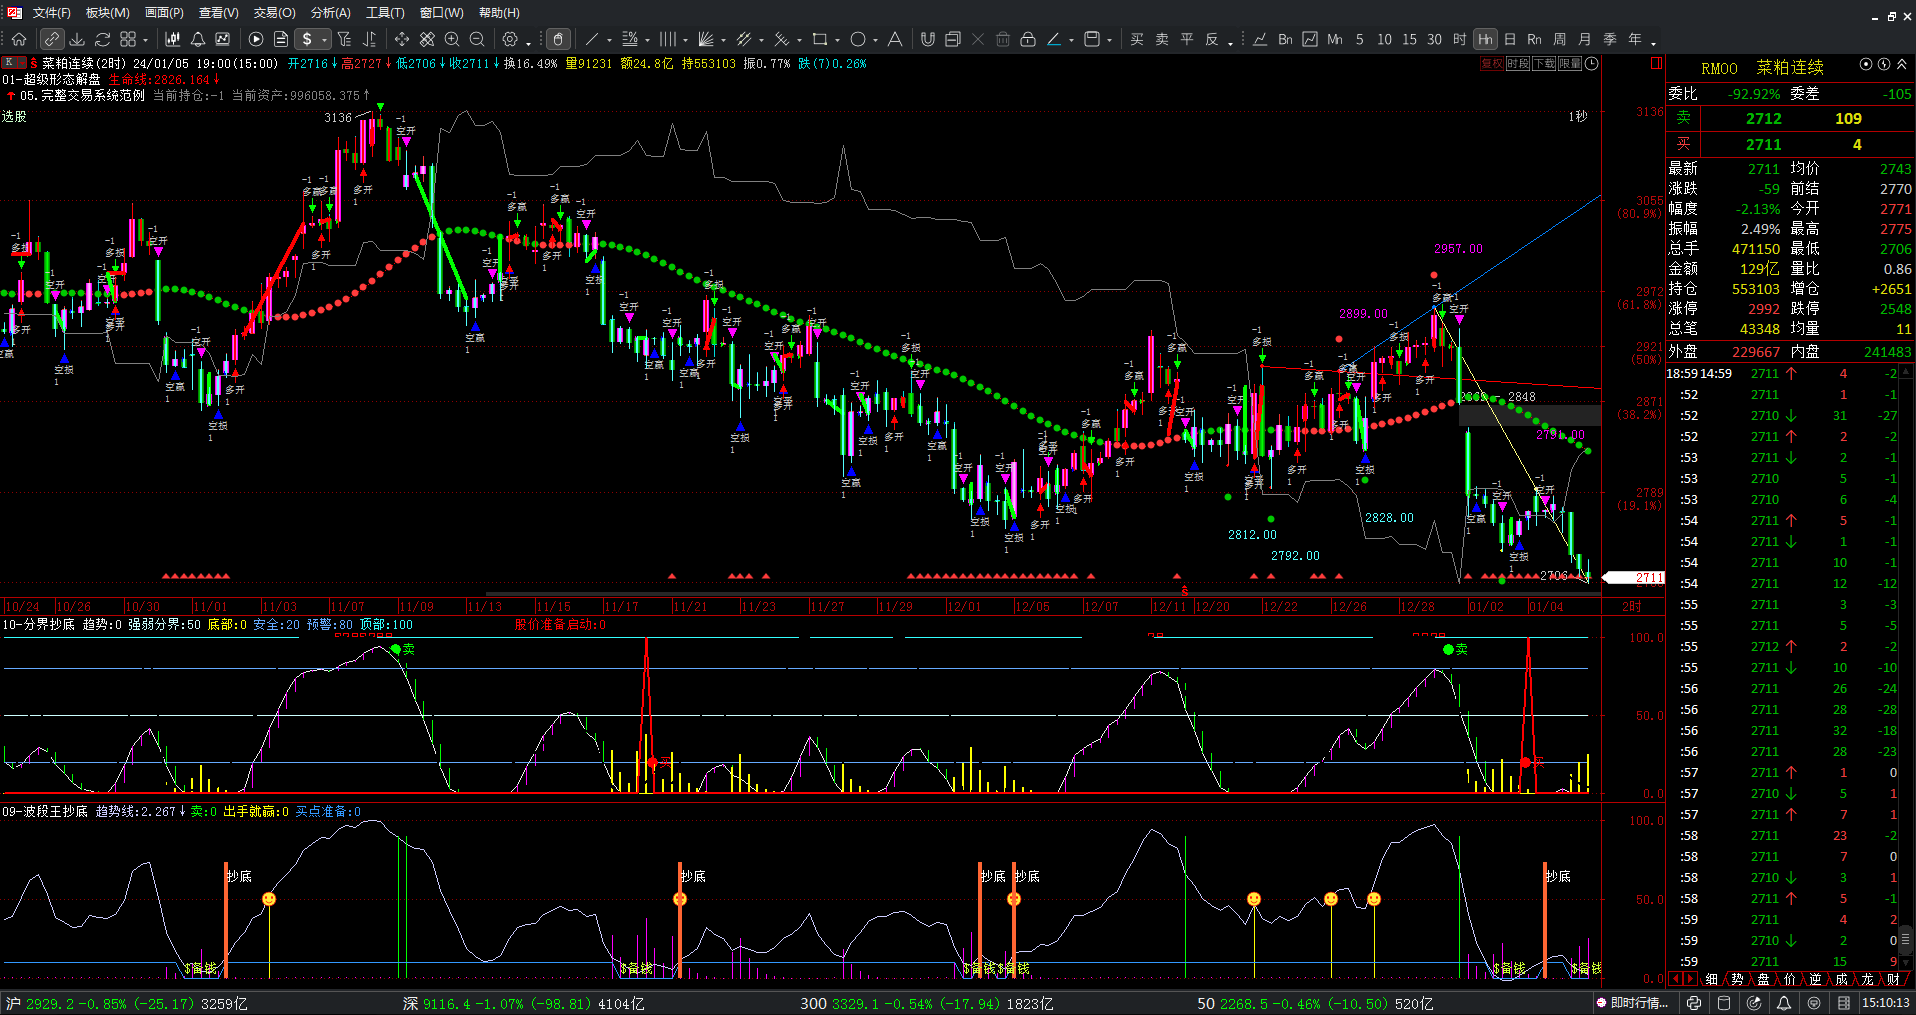Viewport: 1916px width, 1015px height.
Task: Switch to the 势 tab
Action: tap(1737, 979)
